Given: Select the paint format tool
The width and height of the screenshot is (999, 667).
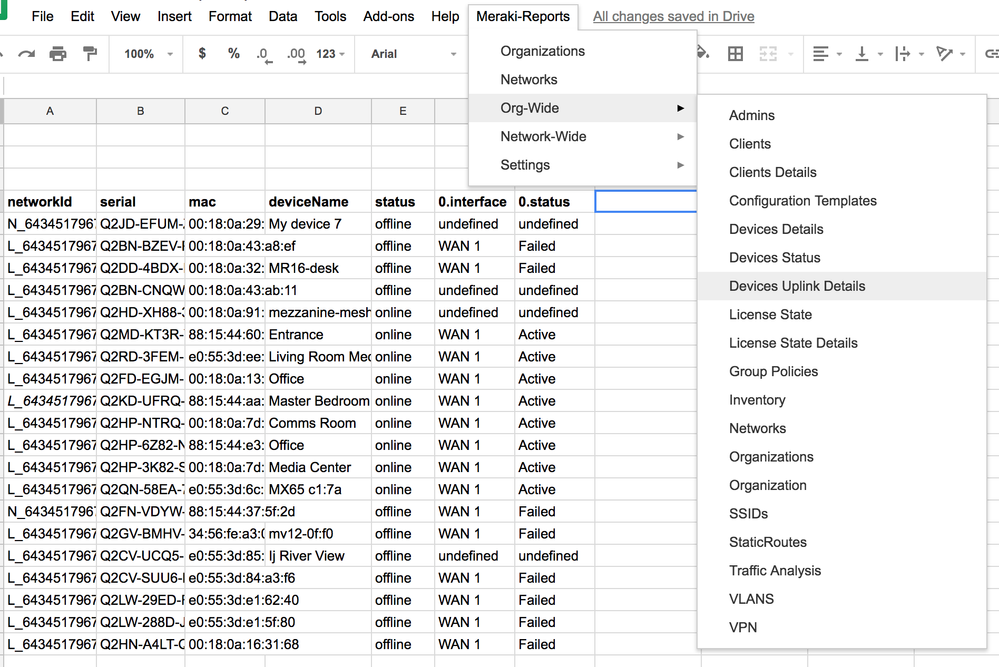Looking at the screenshot, I should (x=90, y=54).
